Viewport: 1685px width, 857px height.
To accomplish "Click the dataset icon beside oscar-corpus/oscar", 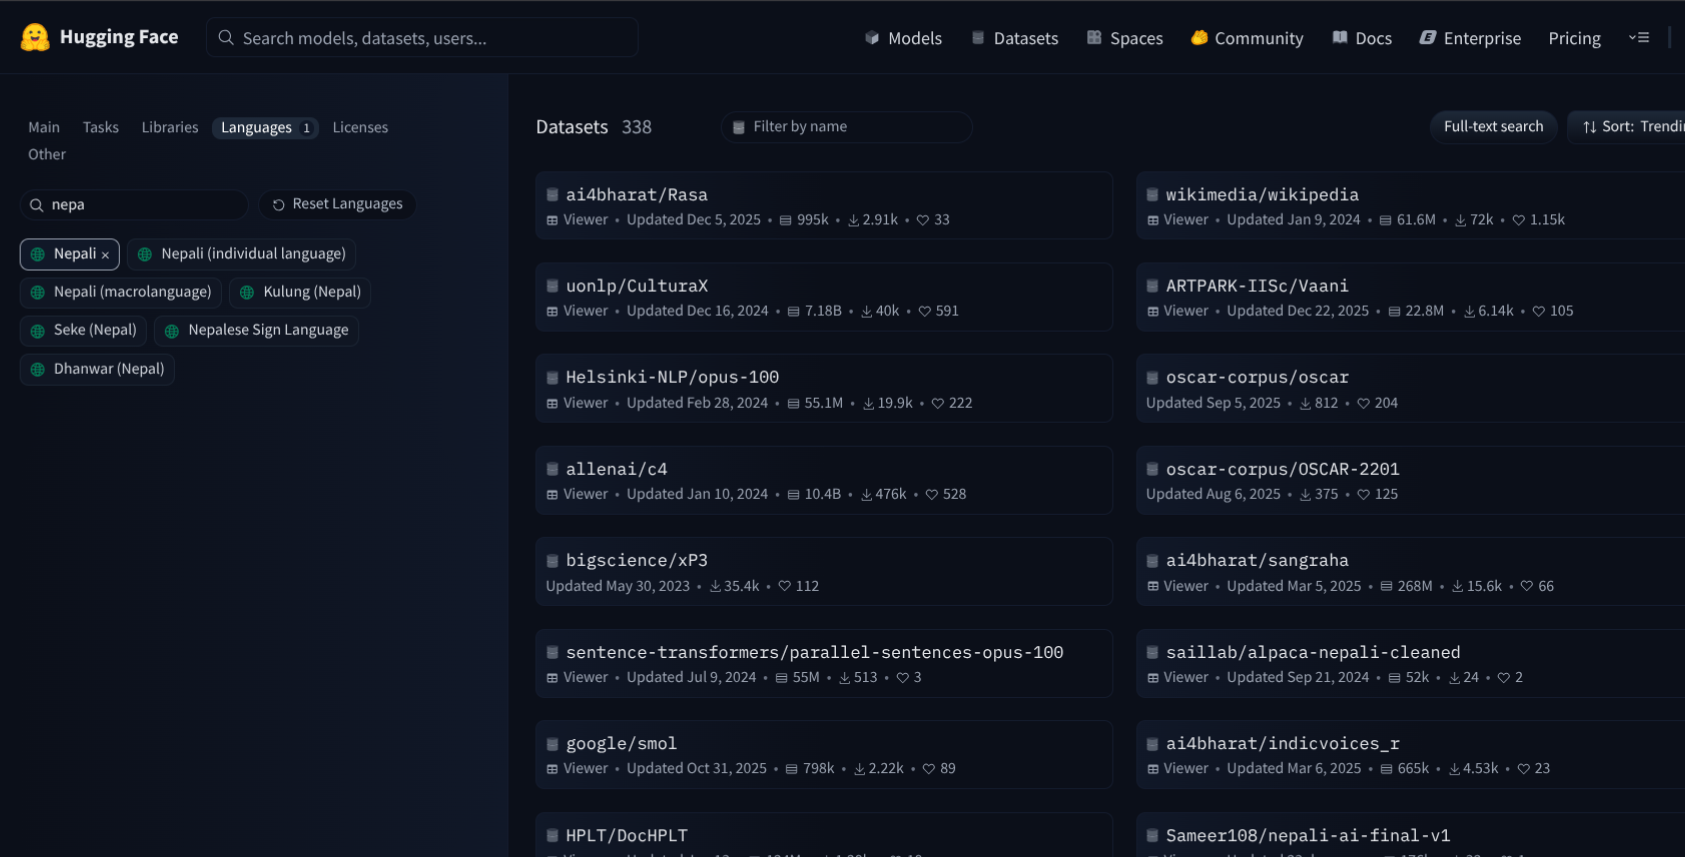I will click(x=1152, y=378).
